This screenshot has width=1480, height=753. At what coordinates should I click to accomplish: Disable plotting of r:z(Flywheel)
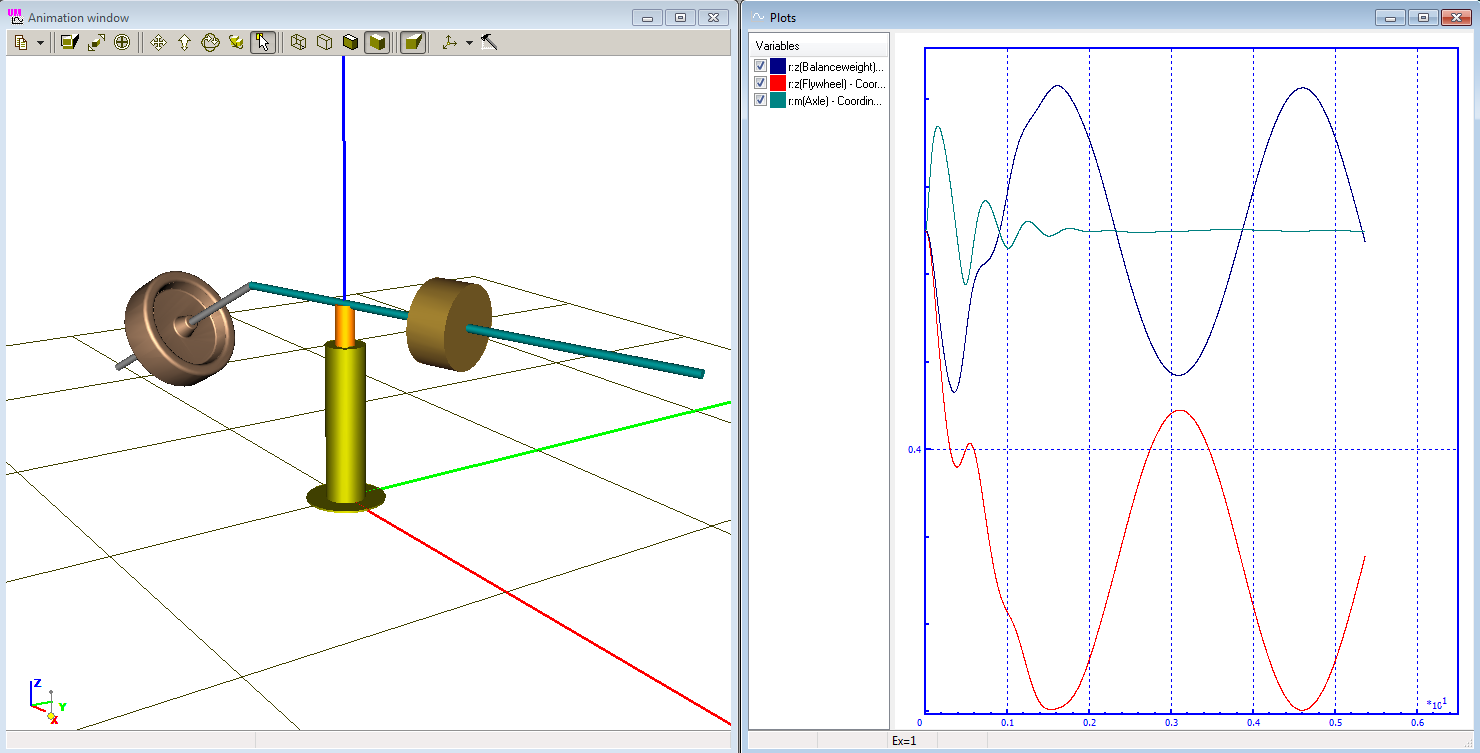click(760, 82)
